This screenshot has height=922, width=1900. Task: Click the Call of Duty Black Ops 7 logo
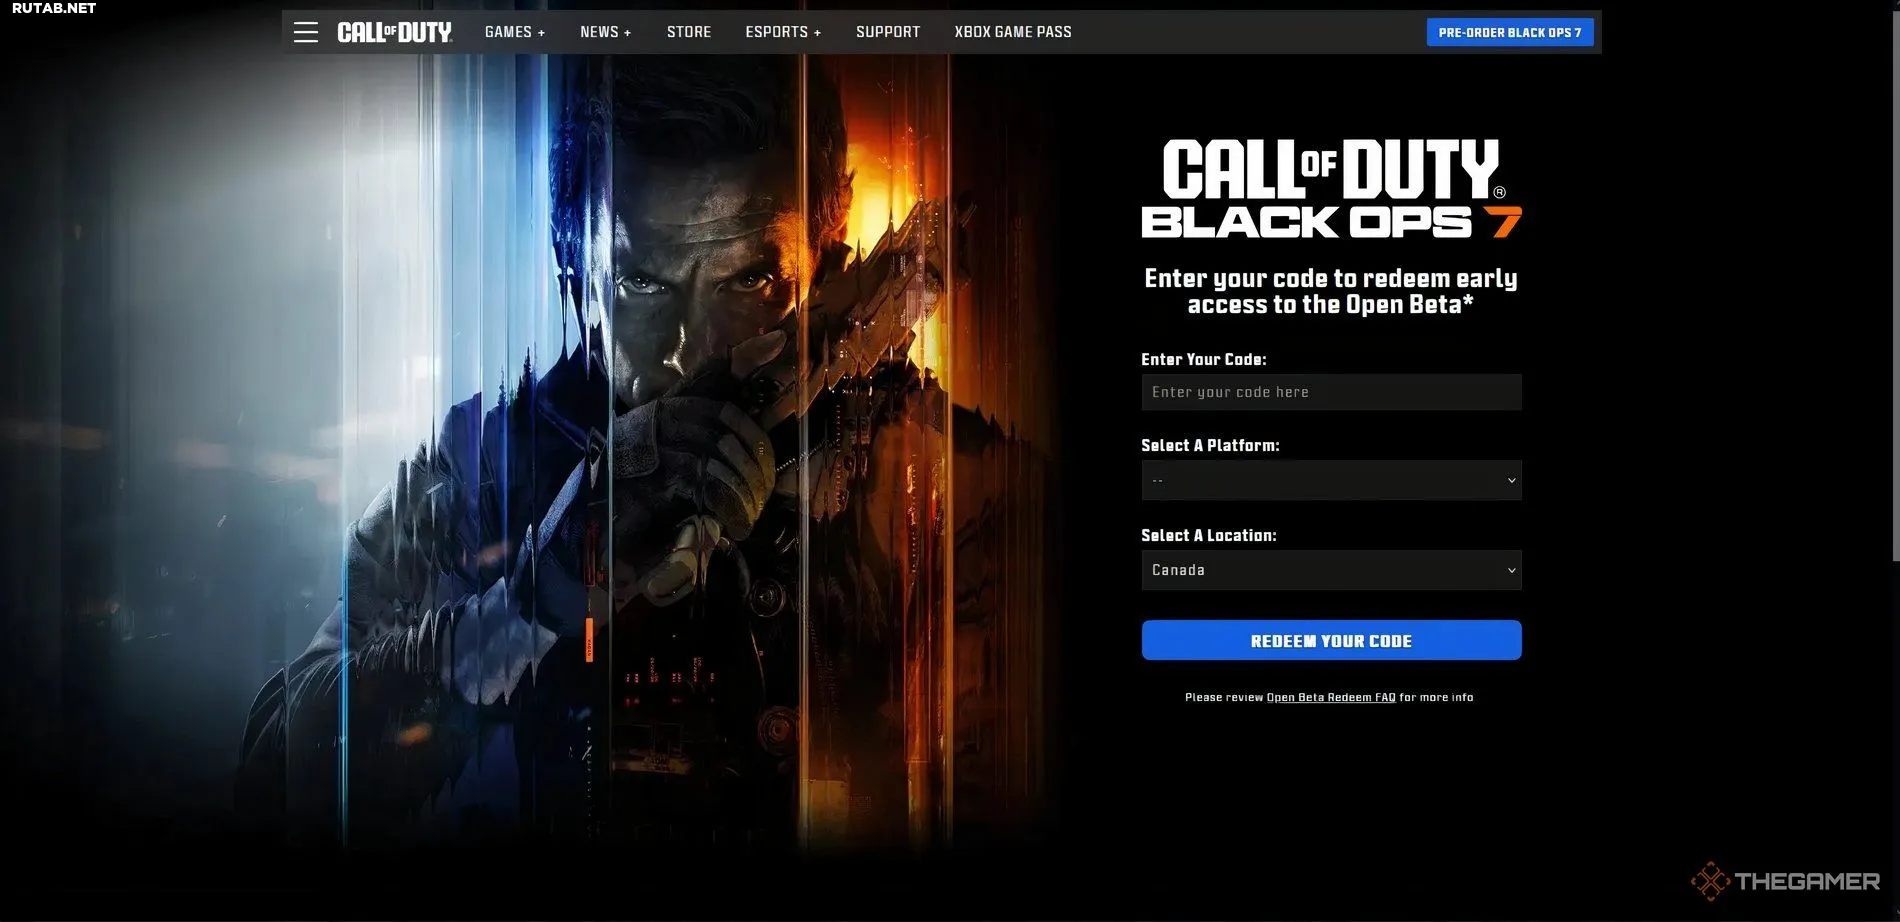[1331, 188]
